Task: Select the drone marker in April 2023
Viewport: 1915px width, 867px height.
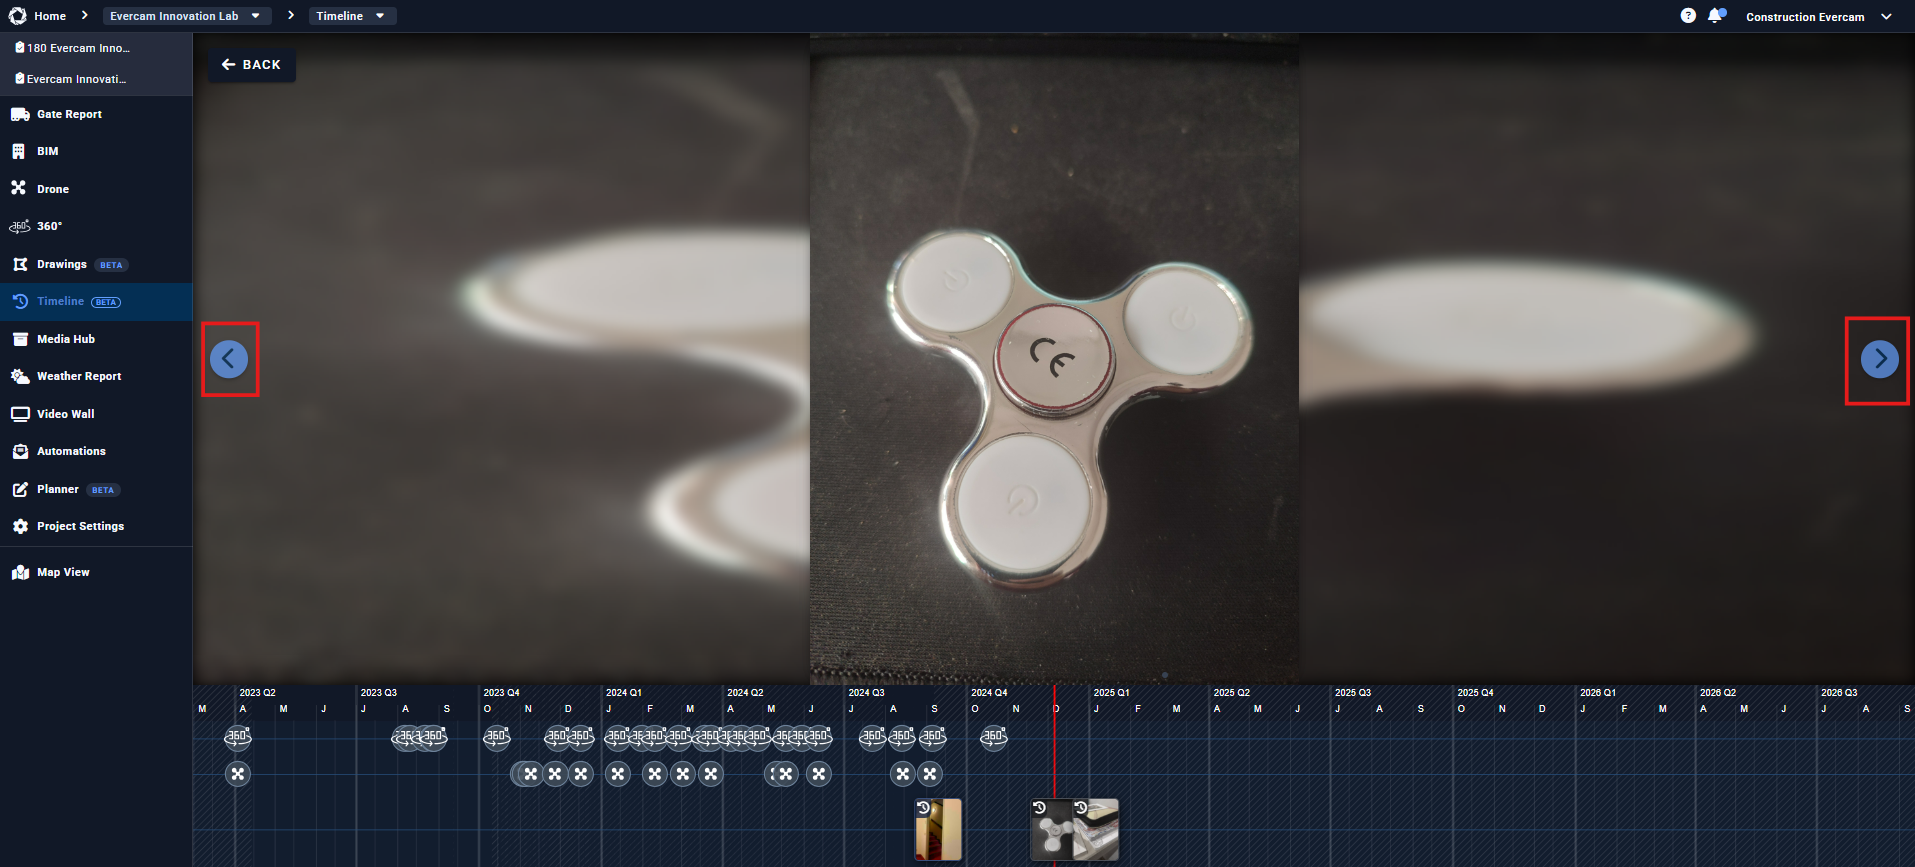Action: (x=238, y=774)
